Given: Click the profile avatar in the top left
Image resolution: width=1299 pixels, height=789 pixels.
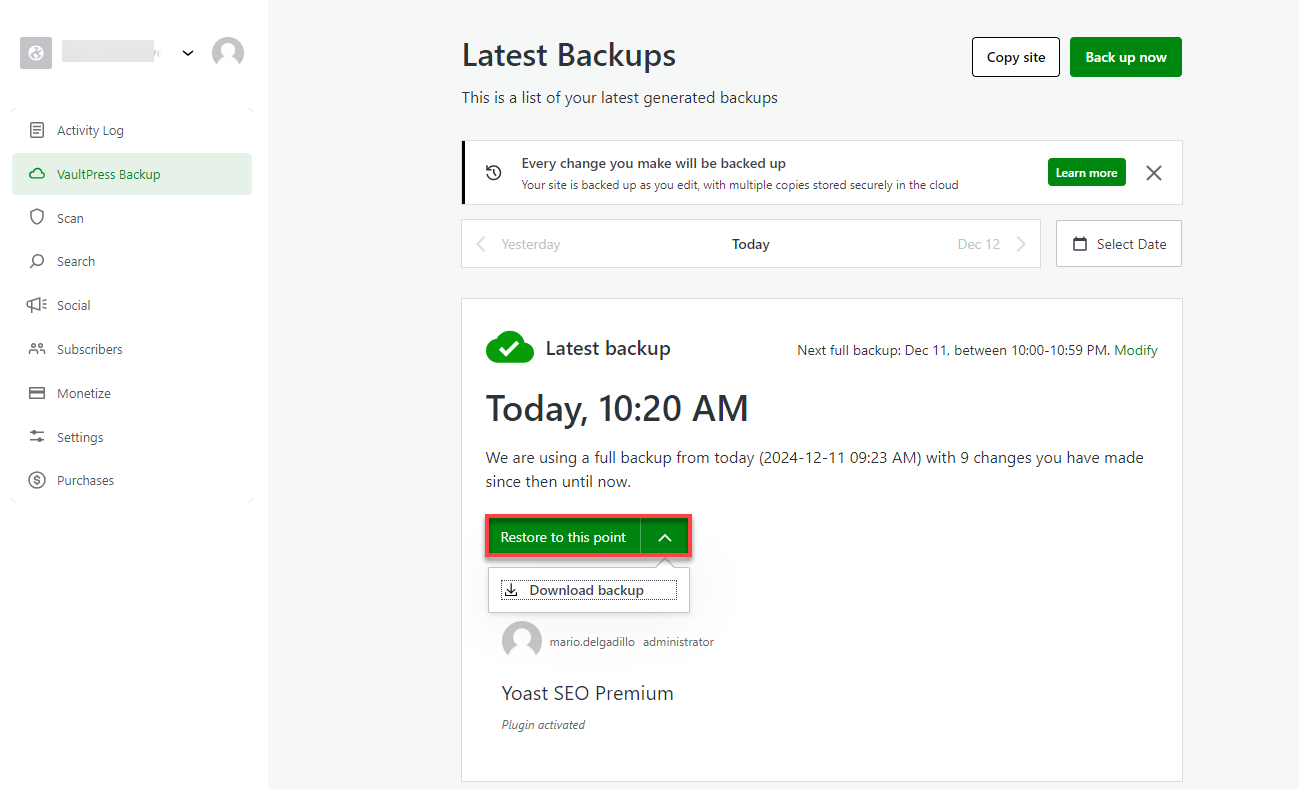Looking at the screenshot, I should pyautogui.click(x=228, y=52).
